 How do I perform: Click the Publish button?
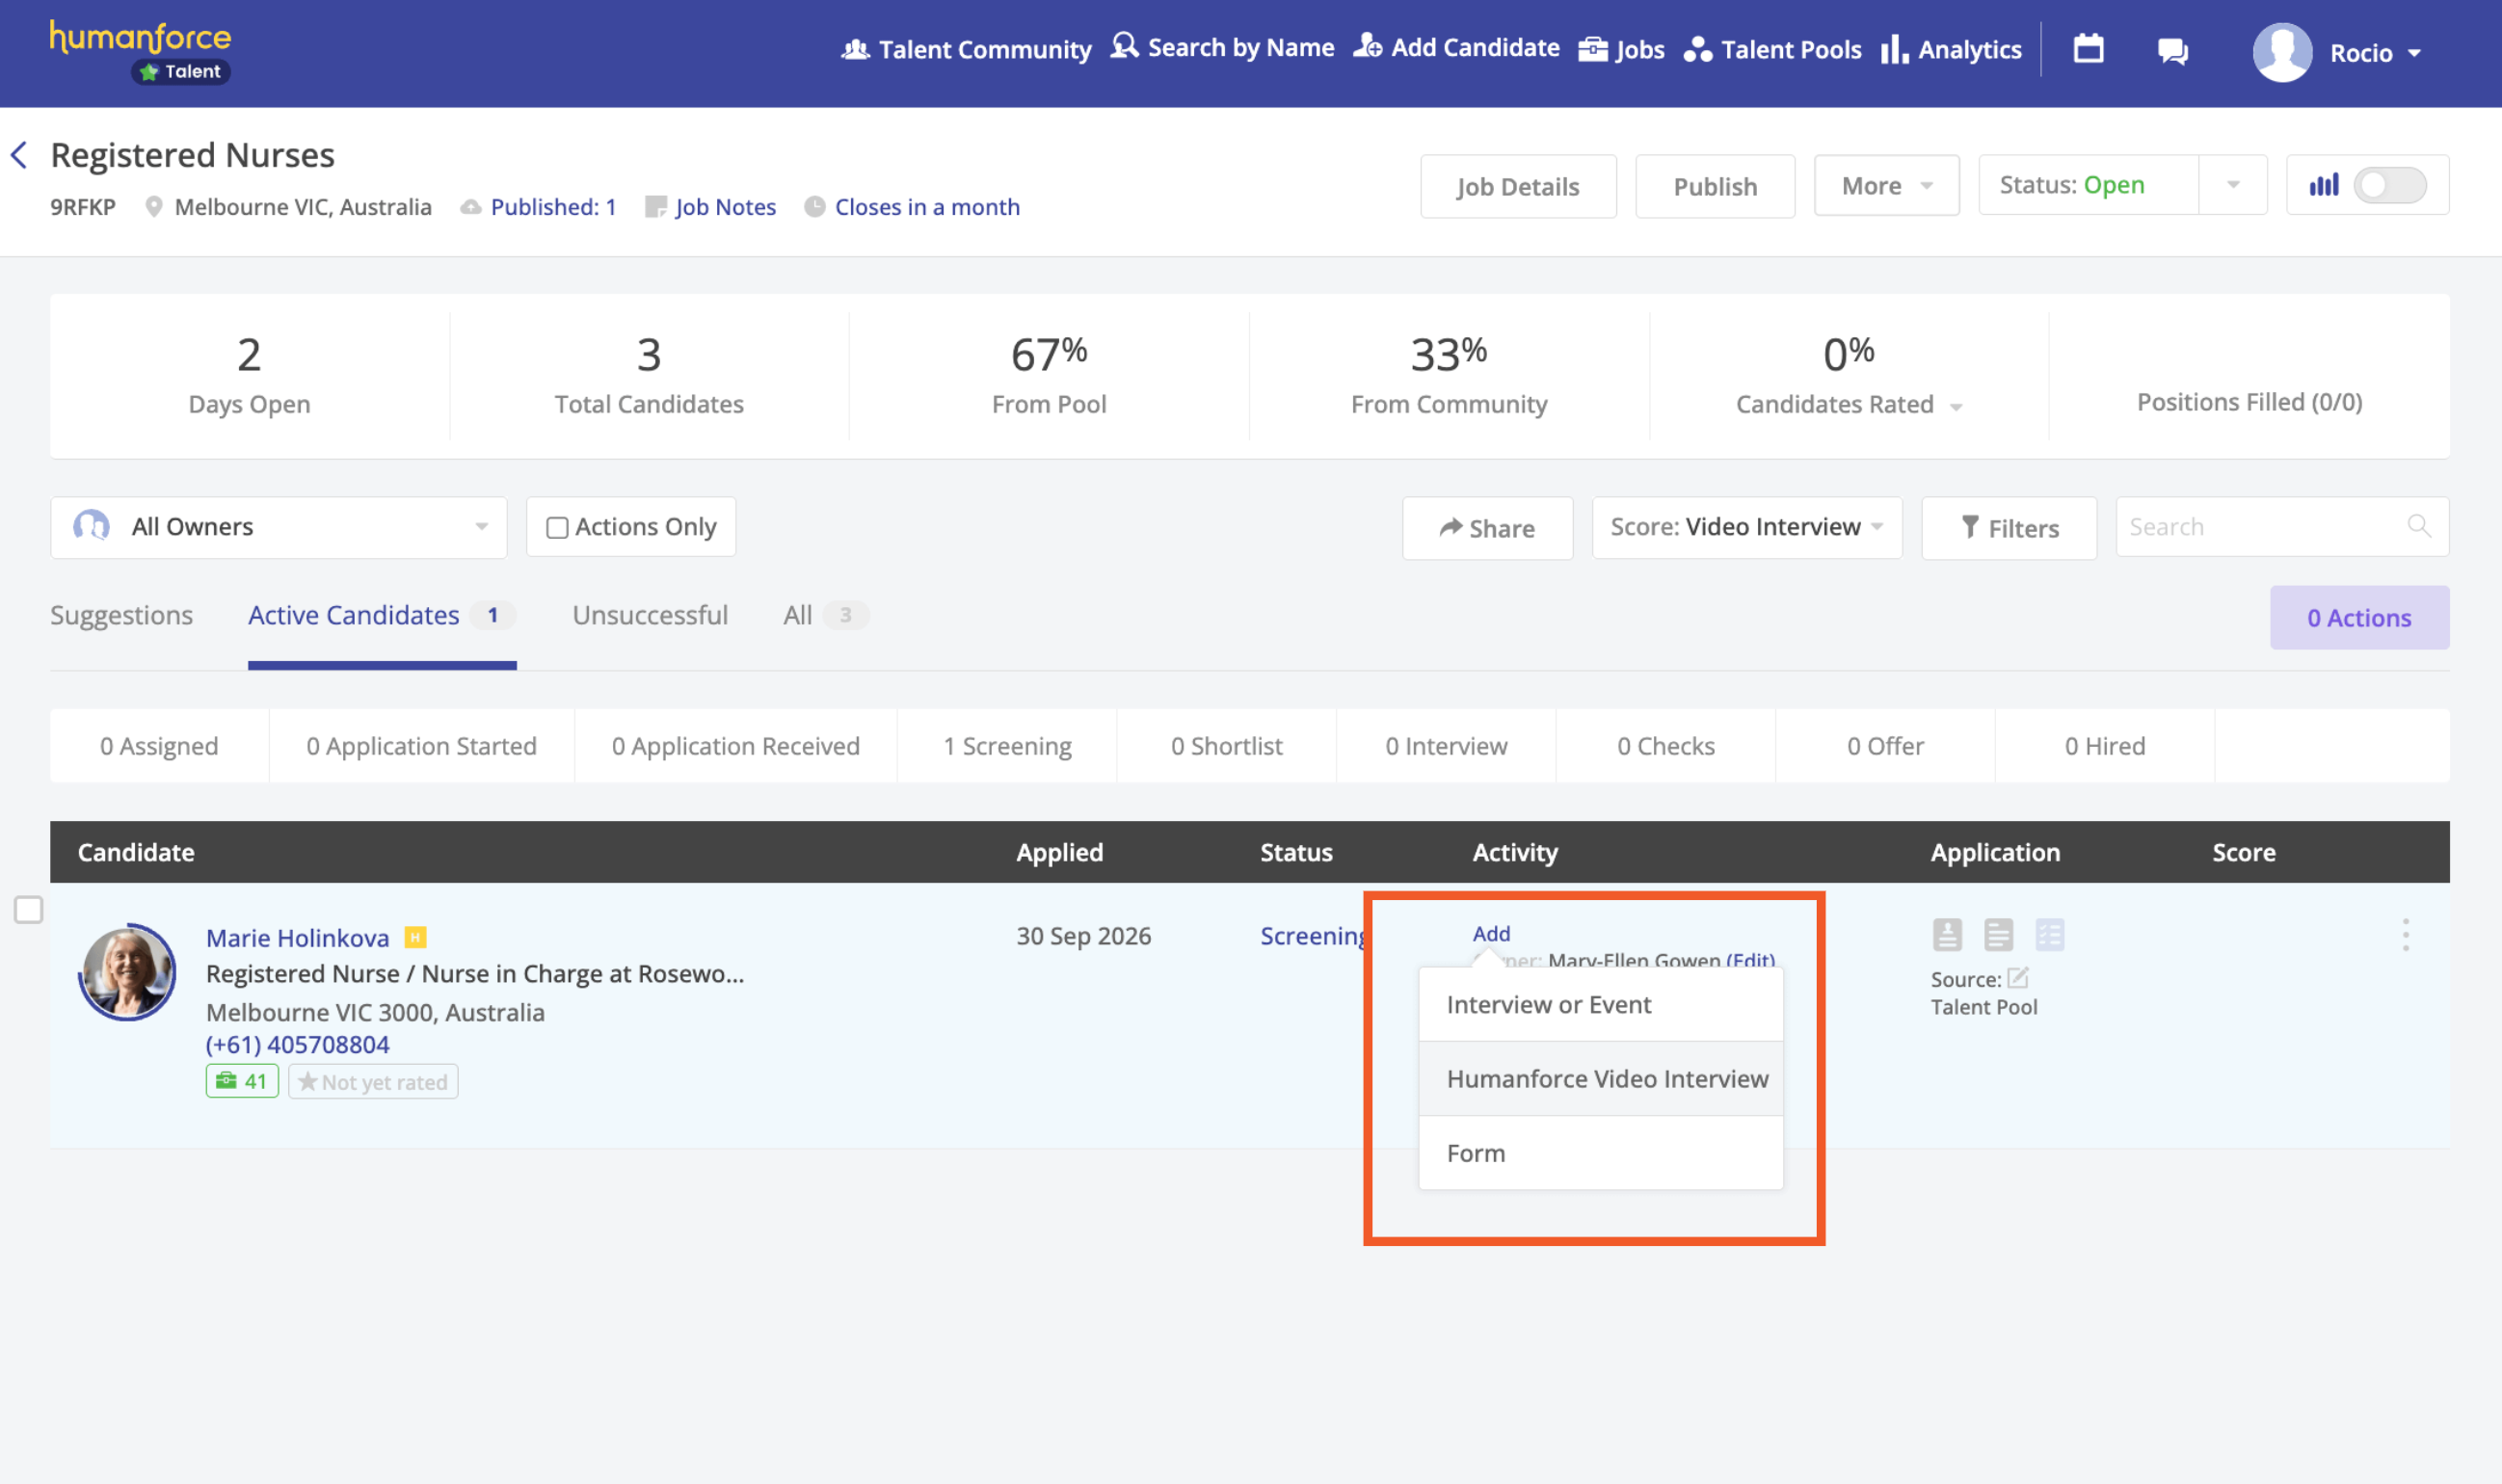click(1715, 186)
